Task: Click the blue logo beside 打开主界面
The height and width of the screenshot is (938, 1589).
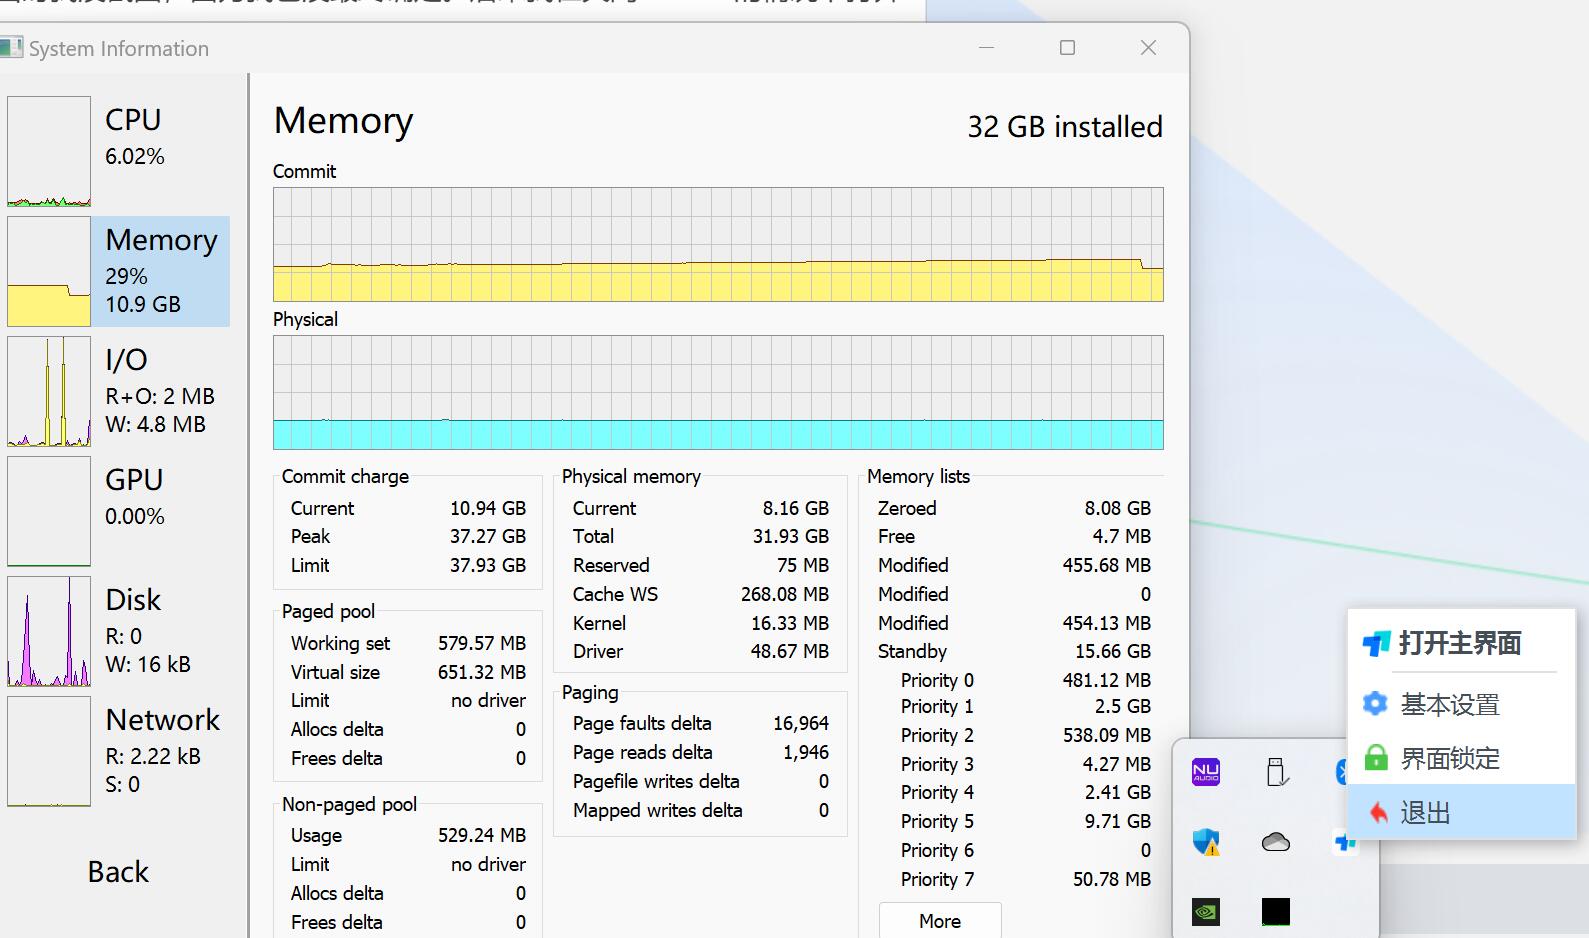Action: click(x=1376, y=644)
